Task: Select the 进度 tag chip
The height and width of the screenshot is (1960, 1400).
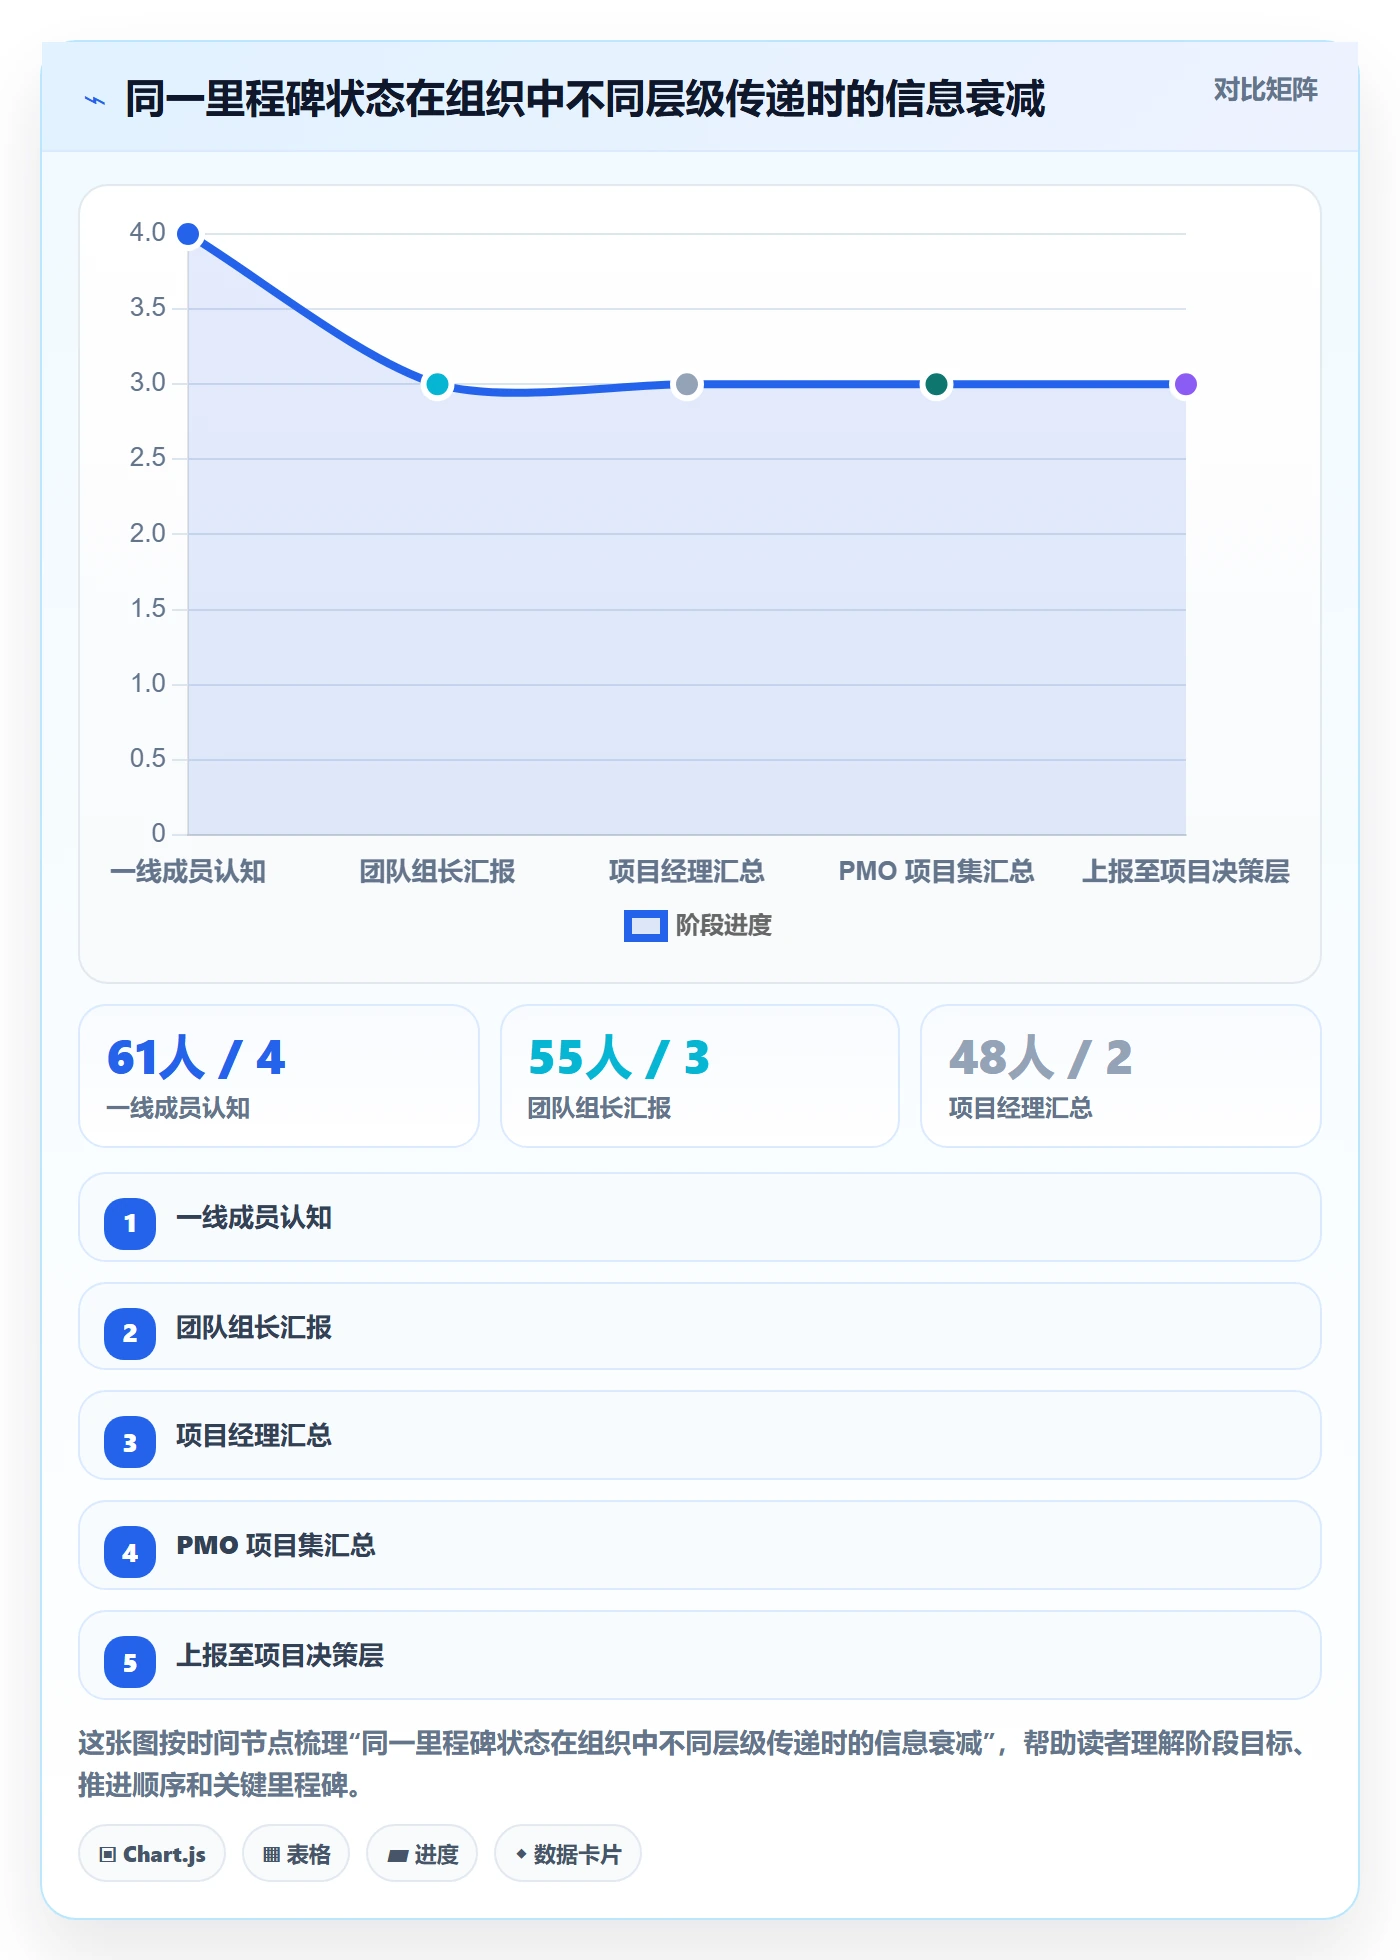Action: click(x=422, y=1854)
